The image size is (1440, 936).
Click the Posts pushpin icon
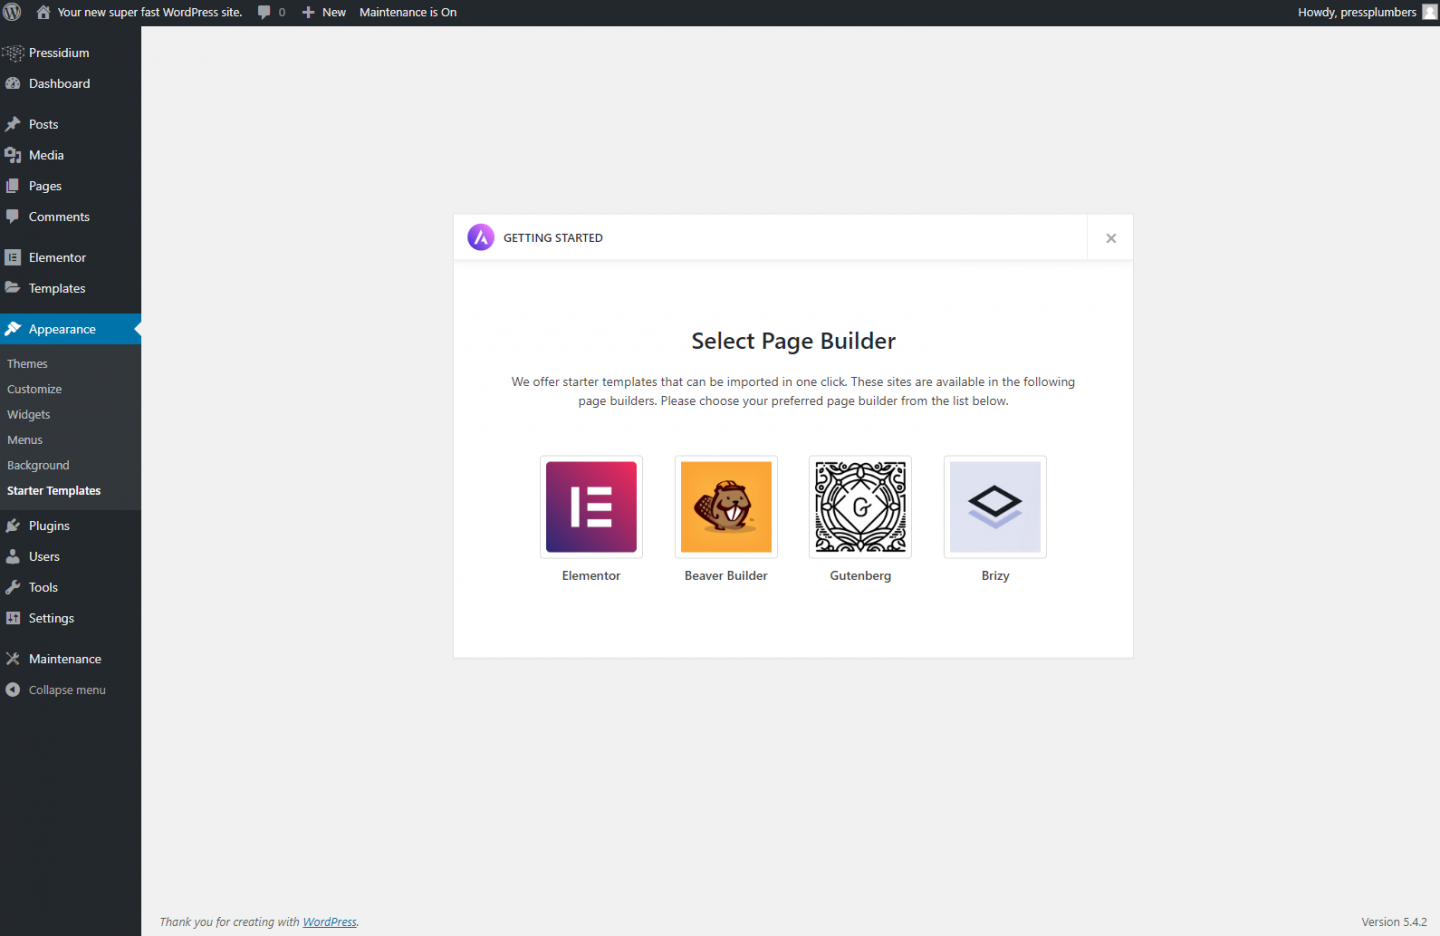tap(13, 124)
